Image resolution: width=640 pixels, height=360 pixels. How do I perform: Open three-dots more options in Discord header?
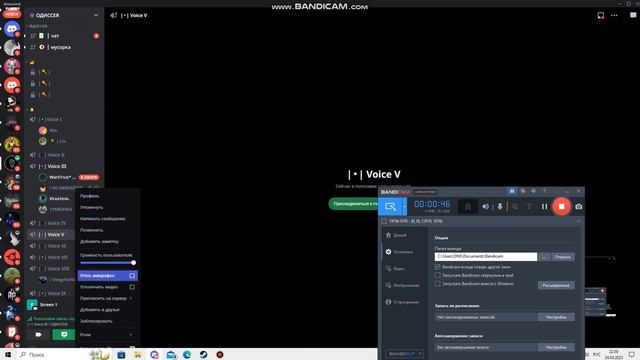pyautogui.click(x=614, y=16)
